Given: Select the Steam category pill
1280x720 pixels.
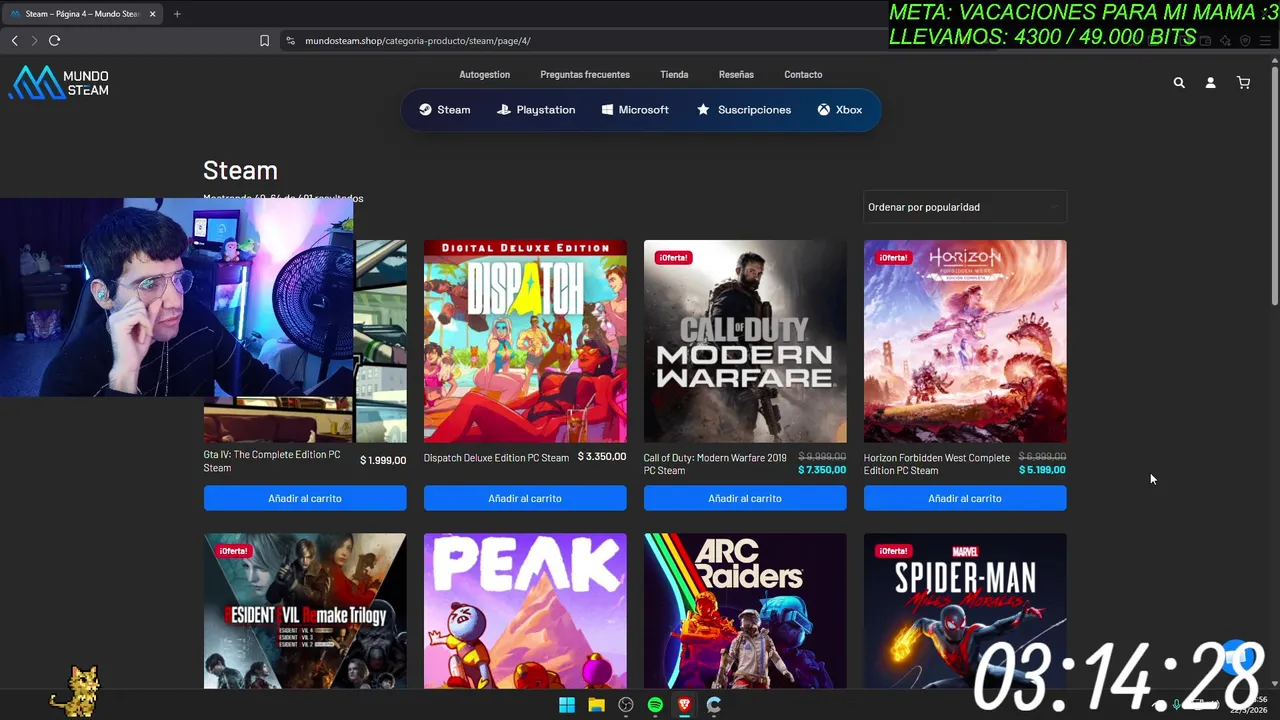Looking at the screenshot, I should [x=444, y=110].
